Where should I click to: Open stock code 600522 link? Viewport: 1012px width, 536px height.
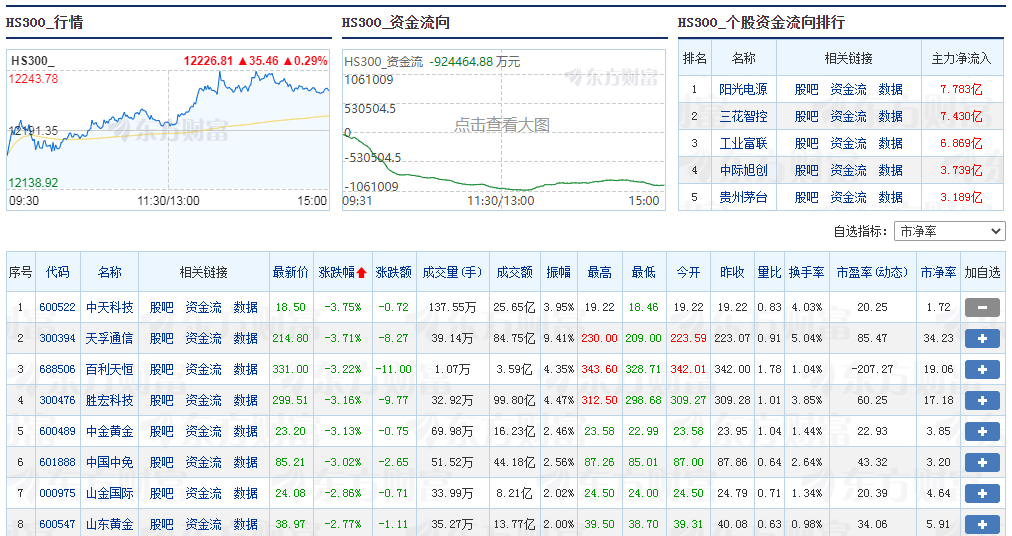click(57, 307)
